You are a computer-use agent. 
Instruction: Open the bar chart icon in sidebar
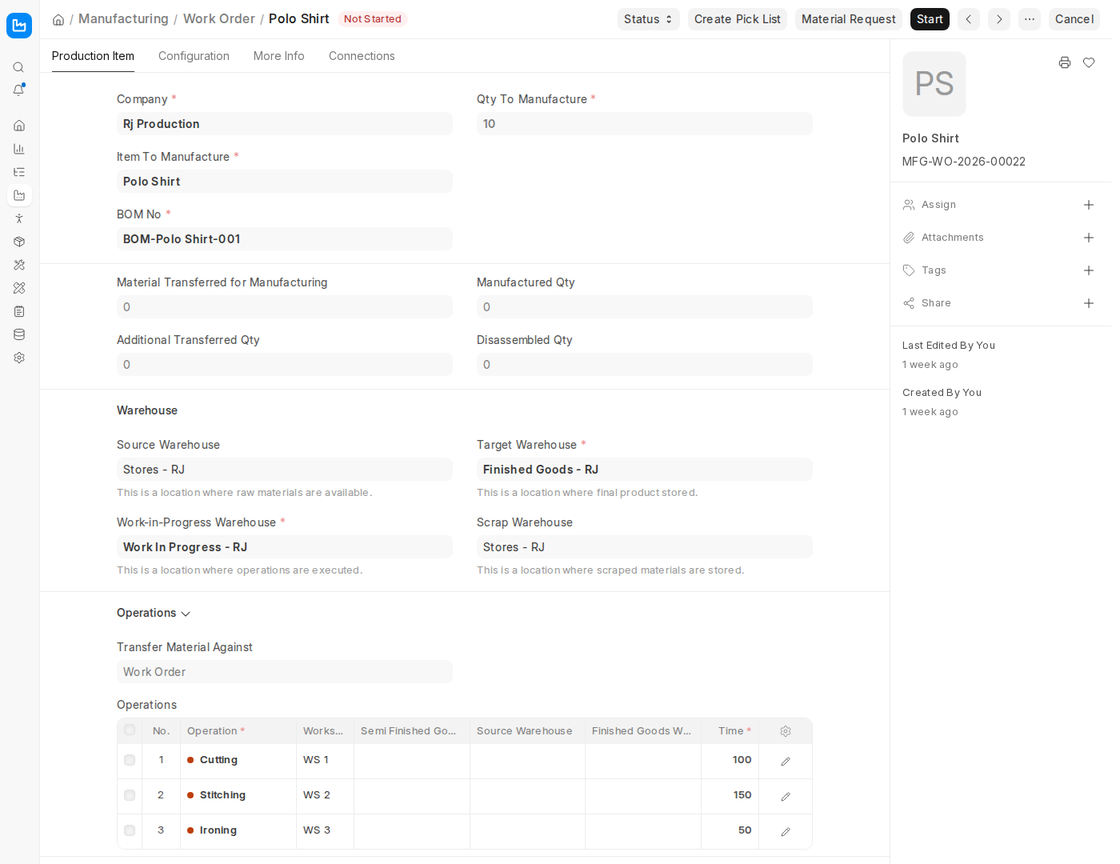tap(19, 149)
